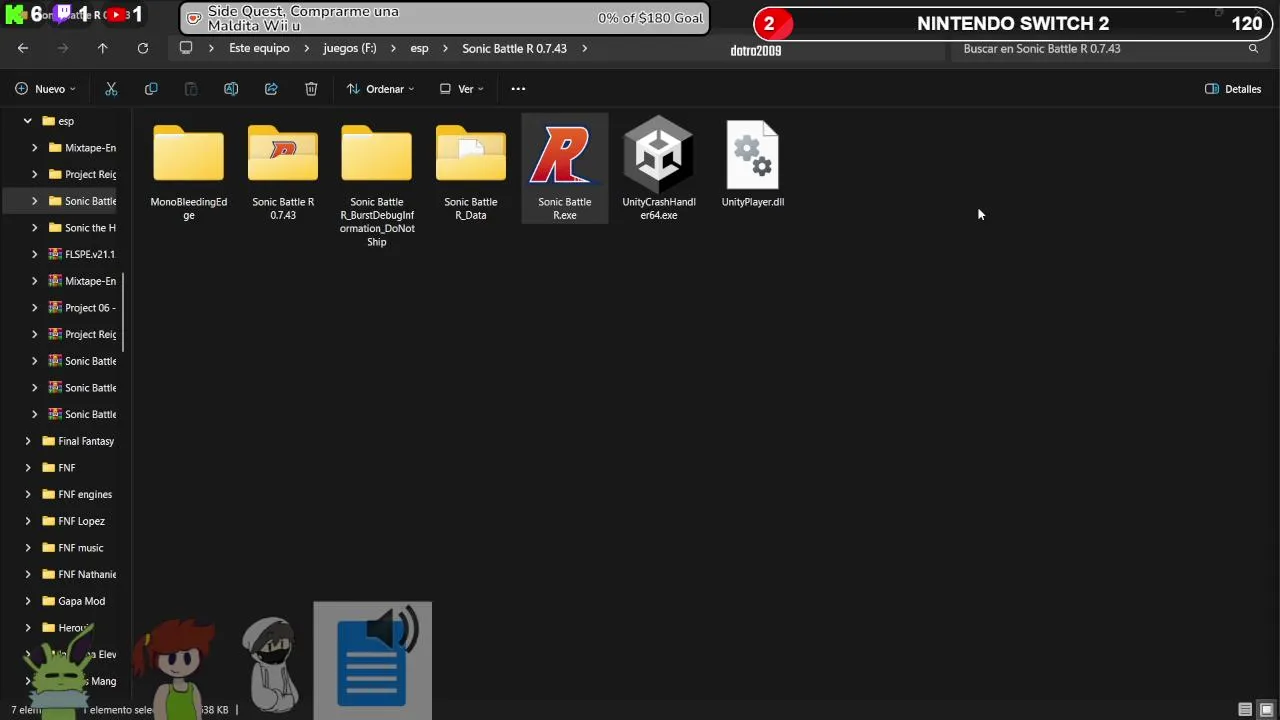Select the Sonic the H folder in sidebar
Screen dimensions: 1280x720
point(82,228)
